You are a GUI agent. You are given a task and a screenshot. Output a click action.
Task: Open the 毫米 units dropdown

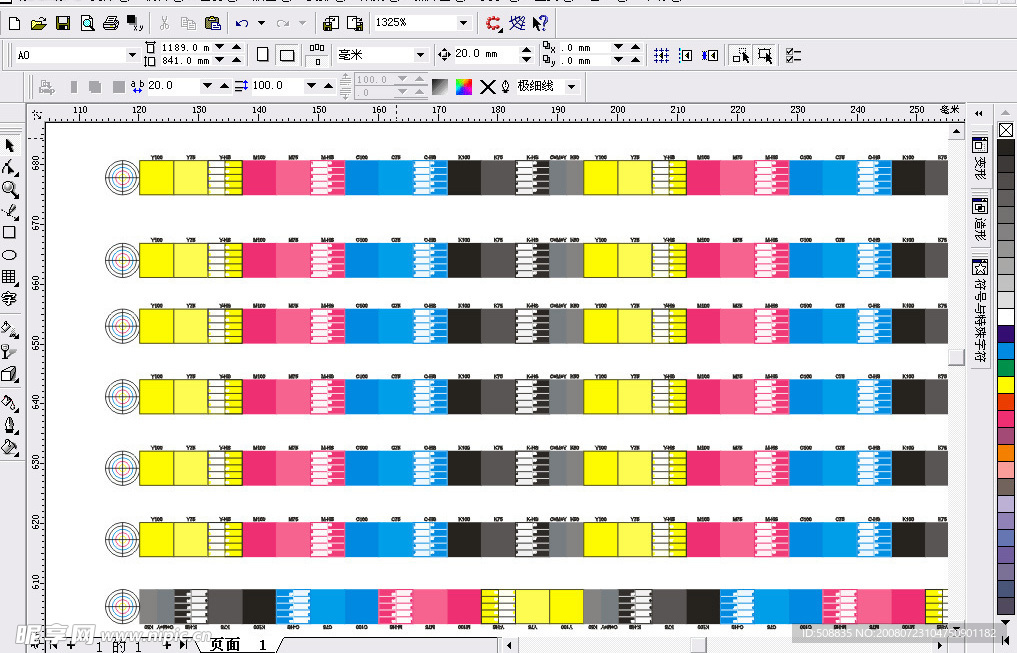point(420,55)
